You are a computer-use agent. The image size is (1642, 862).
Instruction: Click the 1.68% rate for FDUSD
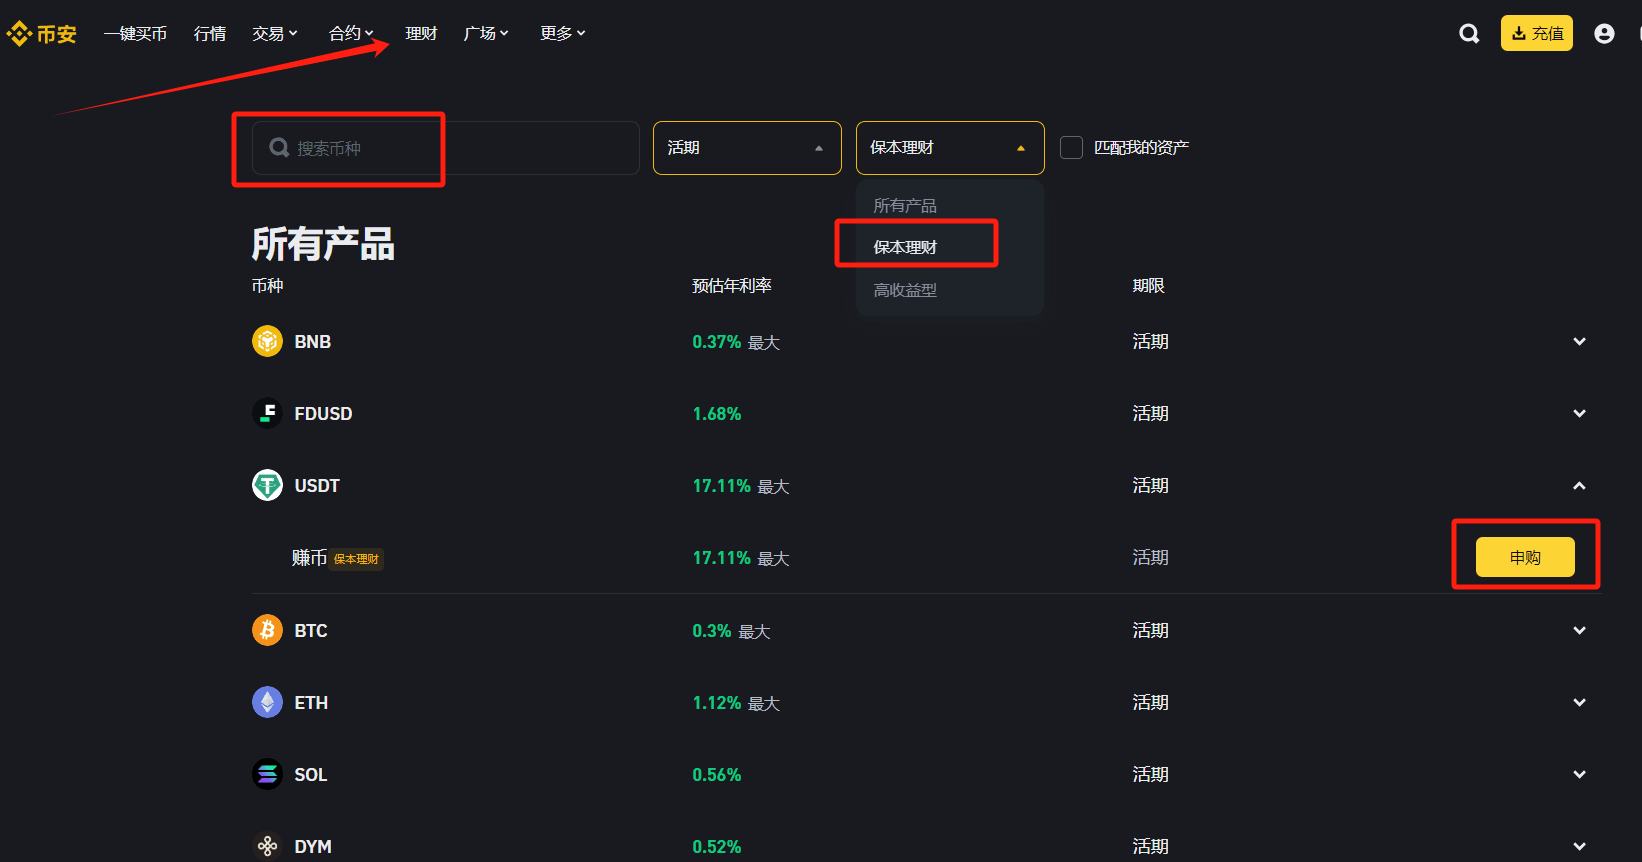[717, 414]
